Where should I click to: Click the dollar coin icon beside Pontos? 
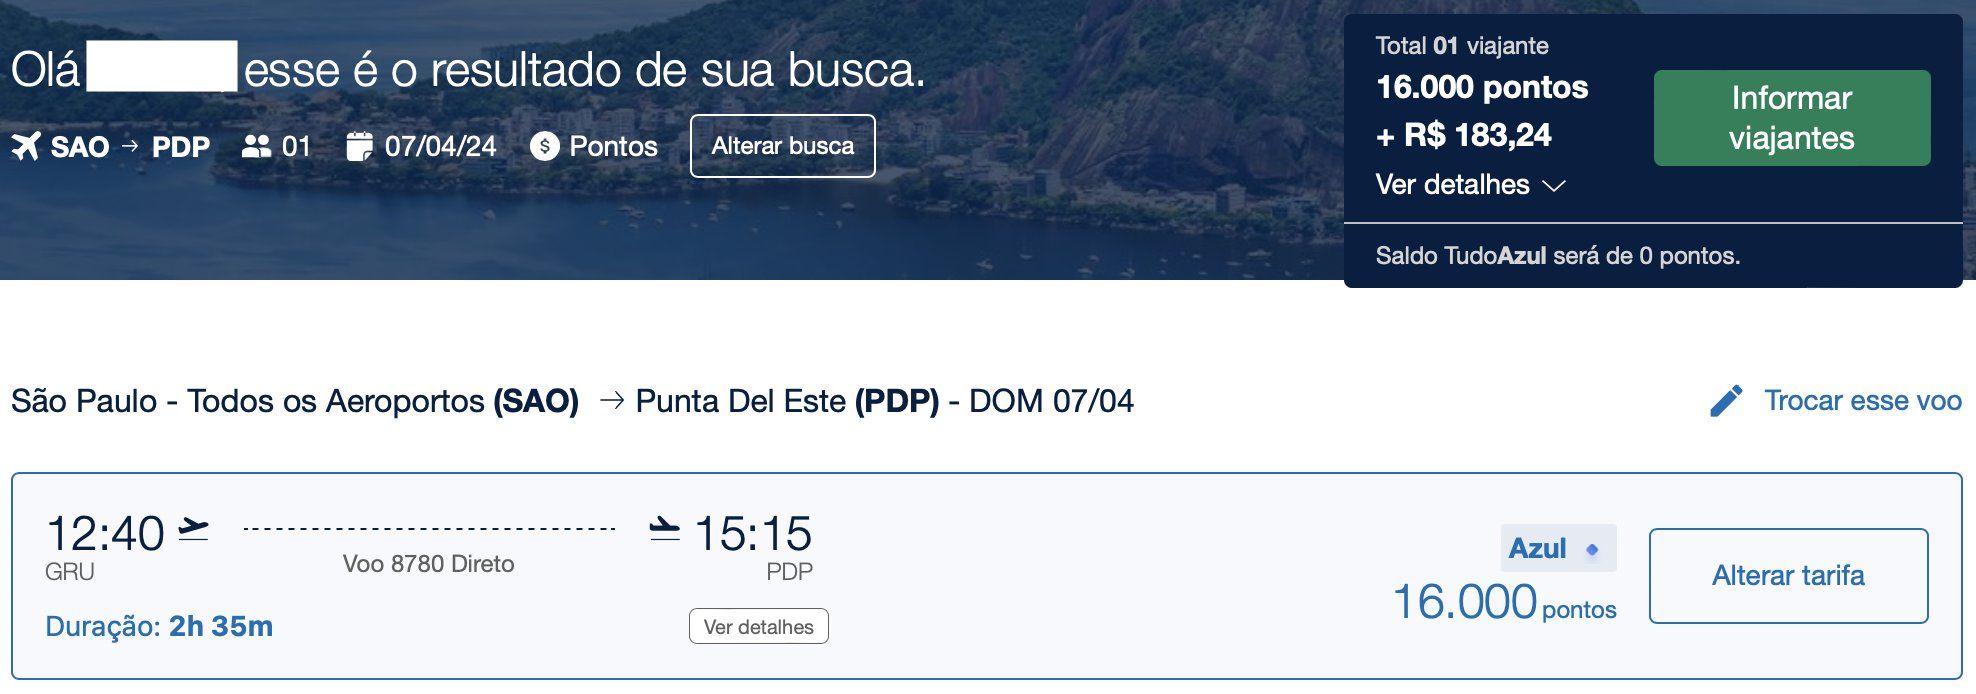coord(544,147)
